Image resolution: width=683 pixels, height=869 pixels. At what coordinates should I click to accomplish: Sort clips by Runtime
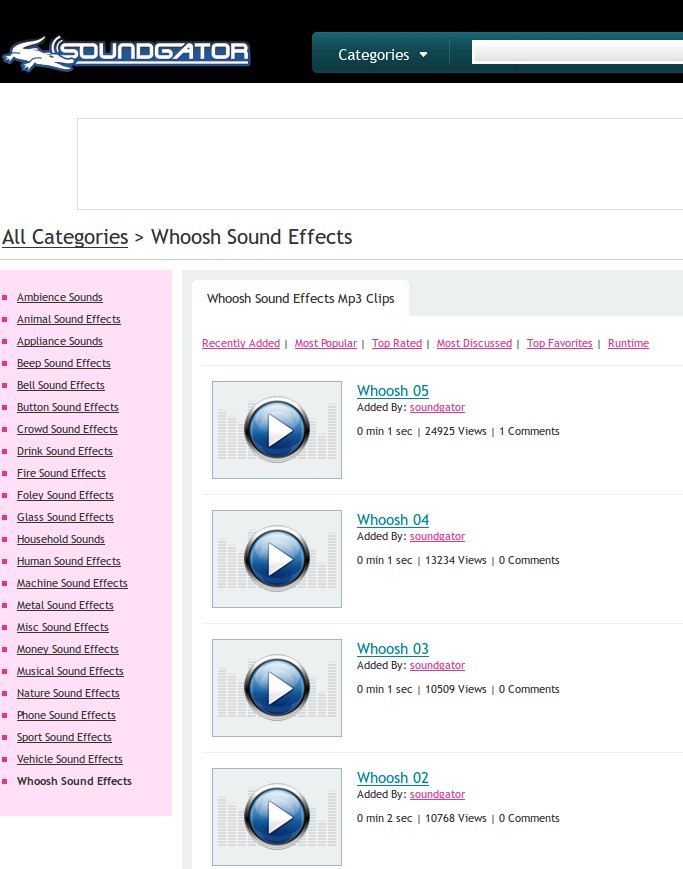click(x=628, y=343)
